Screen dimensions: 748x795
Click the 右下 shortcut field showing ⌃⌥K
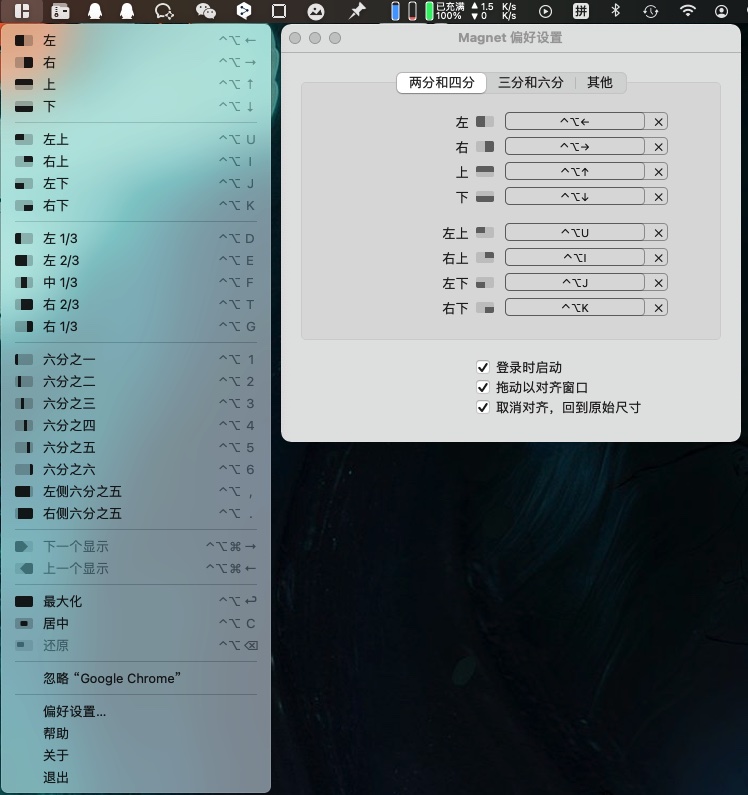575,308
